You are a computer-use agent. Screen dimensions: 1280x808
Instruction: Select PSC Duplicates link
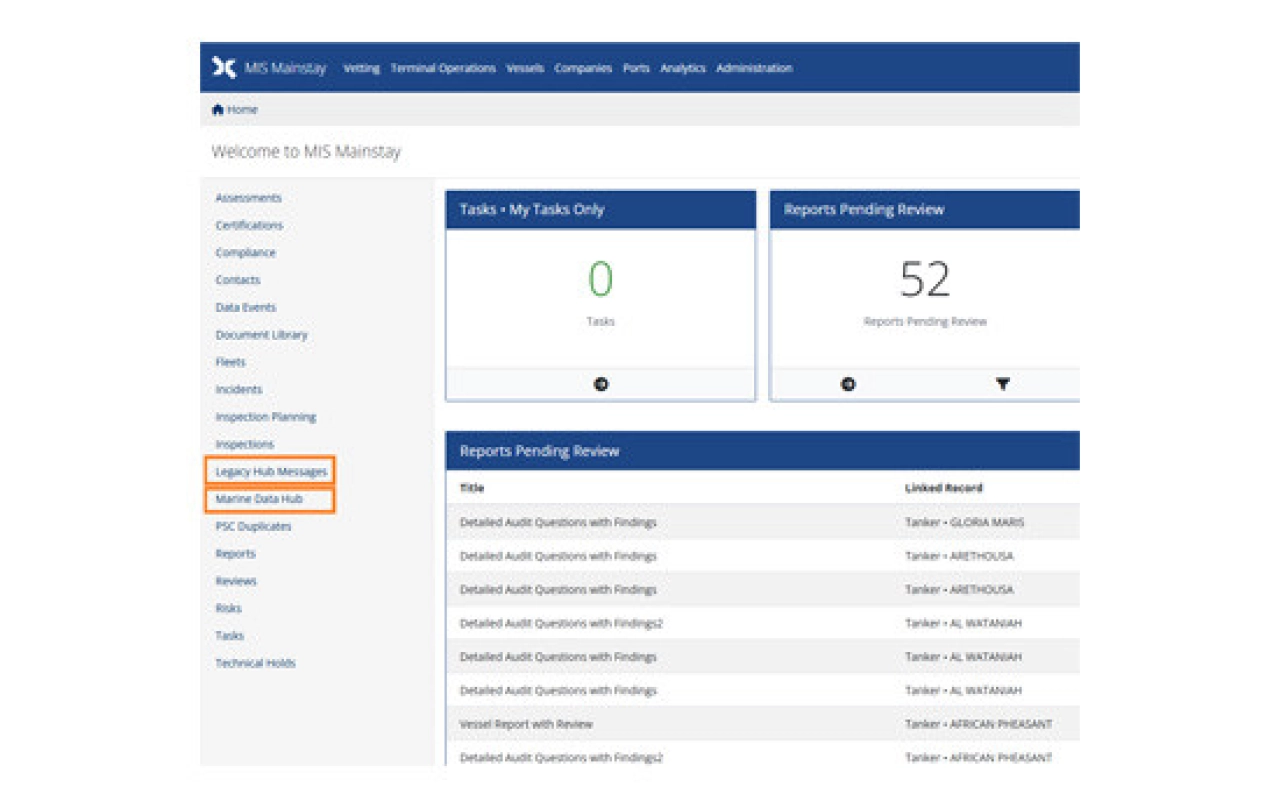(x=253, y=526)
